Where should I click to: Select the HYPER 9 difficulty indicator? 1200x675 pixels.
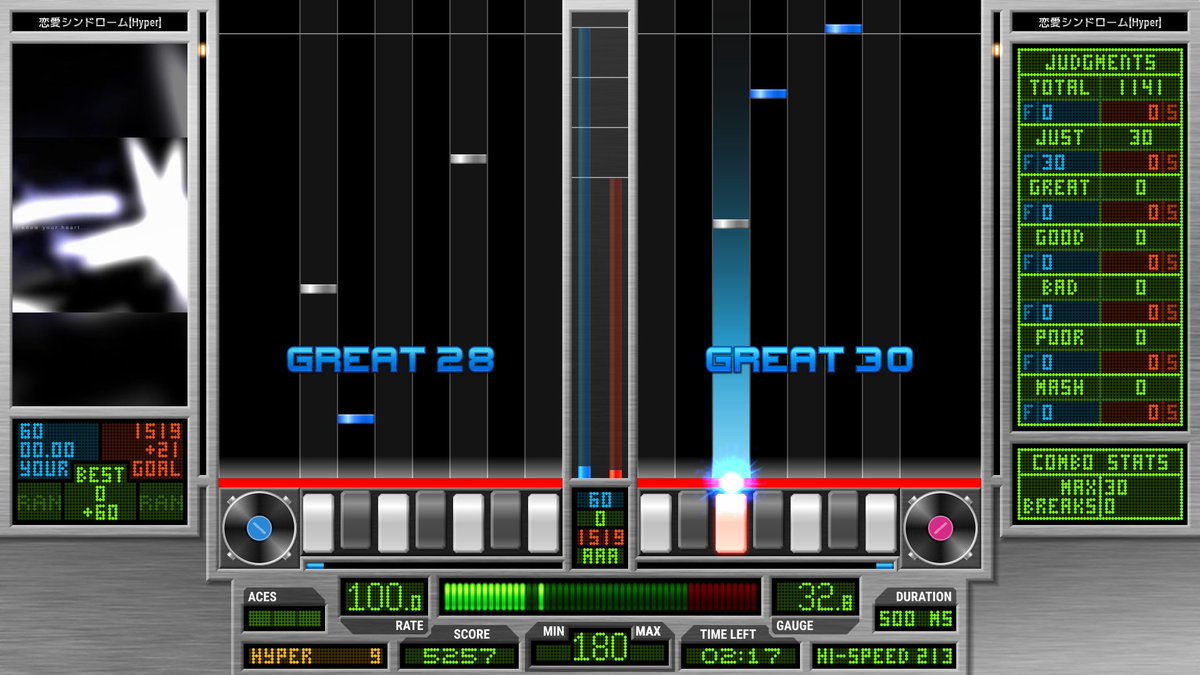click(315, 656)
